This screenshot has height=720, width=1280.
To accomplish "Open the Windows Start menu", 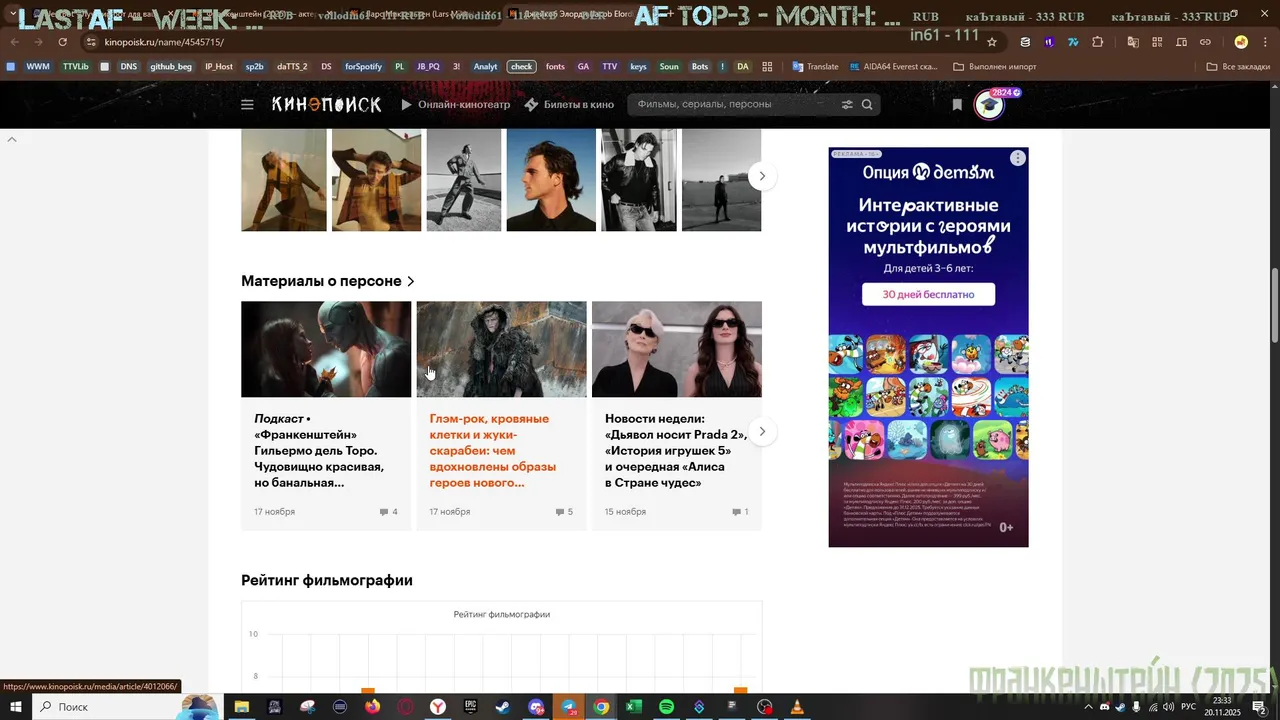I will (x=16, y=707).
